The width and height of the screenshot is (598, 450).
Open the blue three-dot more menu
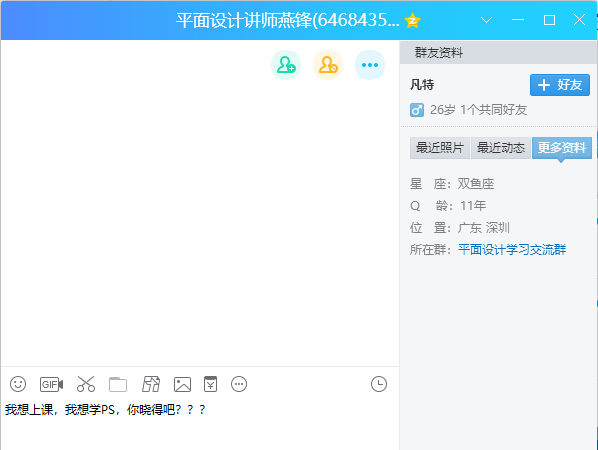(x=370, y=65)
